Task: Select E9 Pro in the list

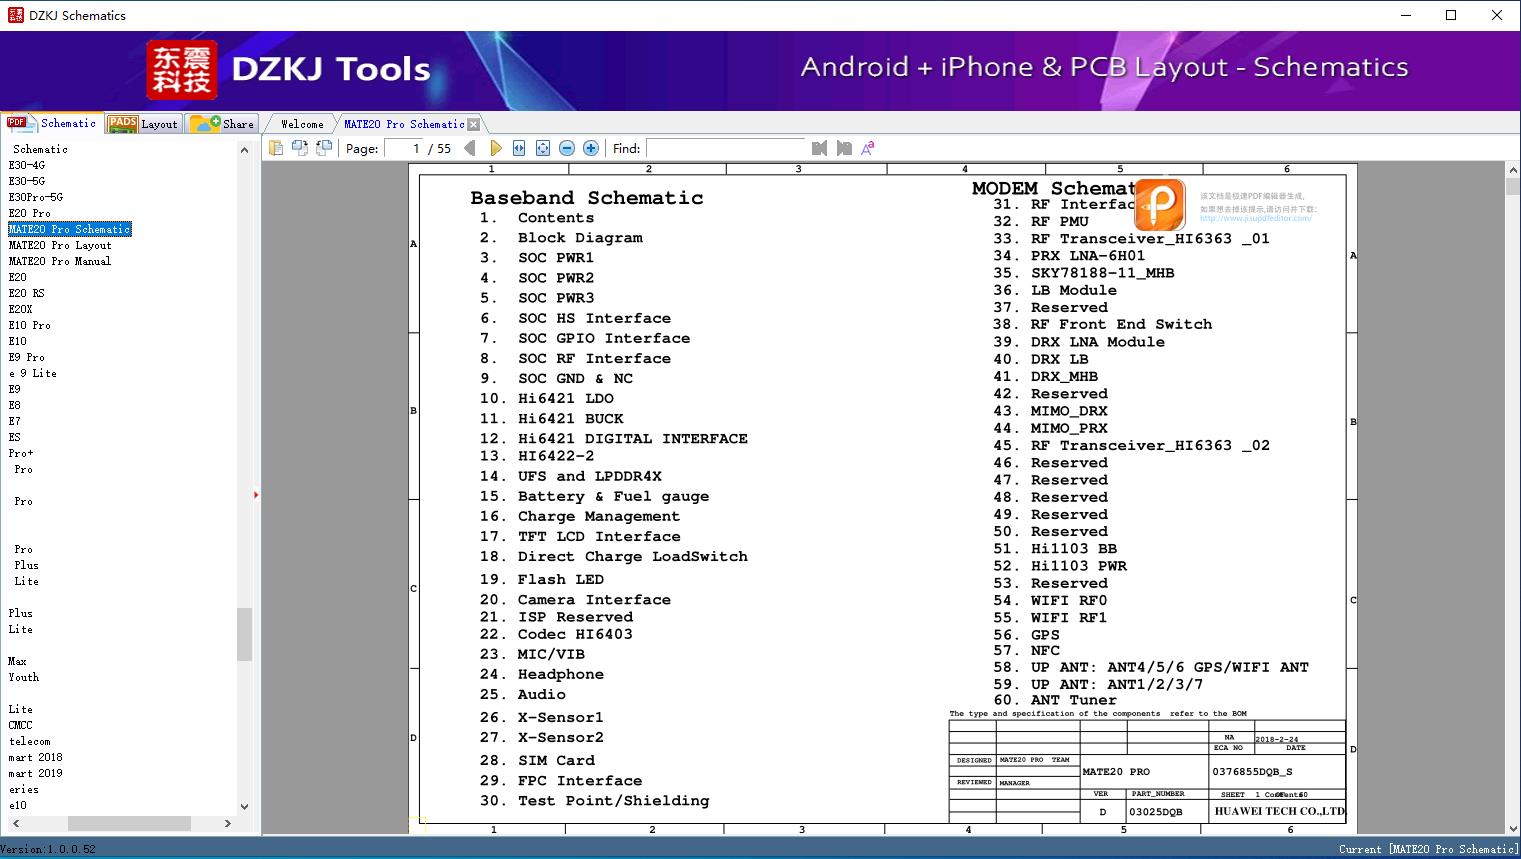Action: click(x=27, y=357)
